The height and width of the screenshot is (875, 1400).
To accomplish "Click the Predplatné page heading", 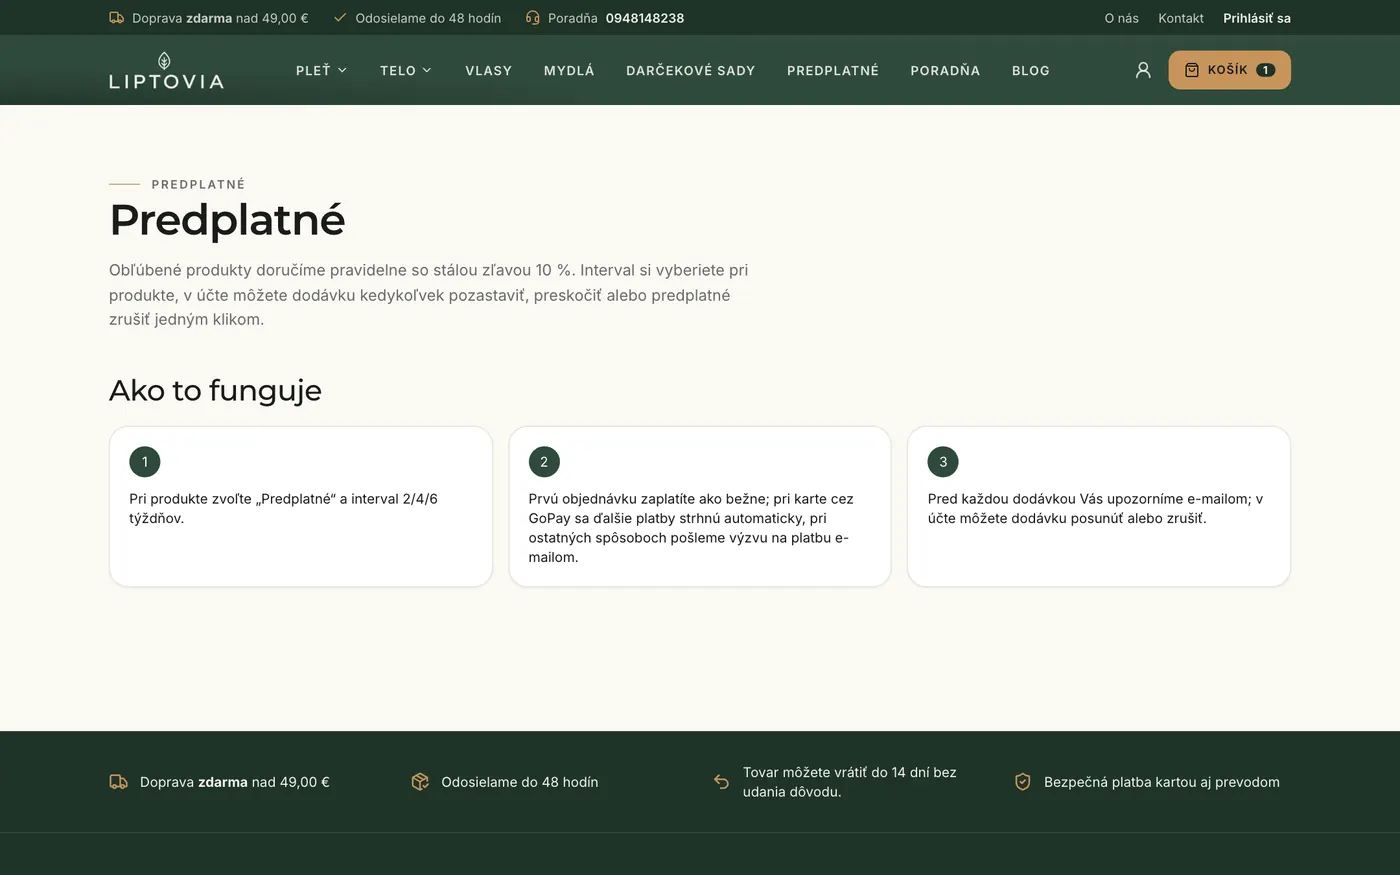I will click(227, 220).
